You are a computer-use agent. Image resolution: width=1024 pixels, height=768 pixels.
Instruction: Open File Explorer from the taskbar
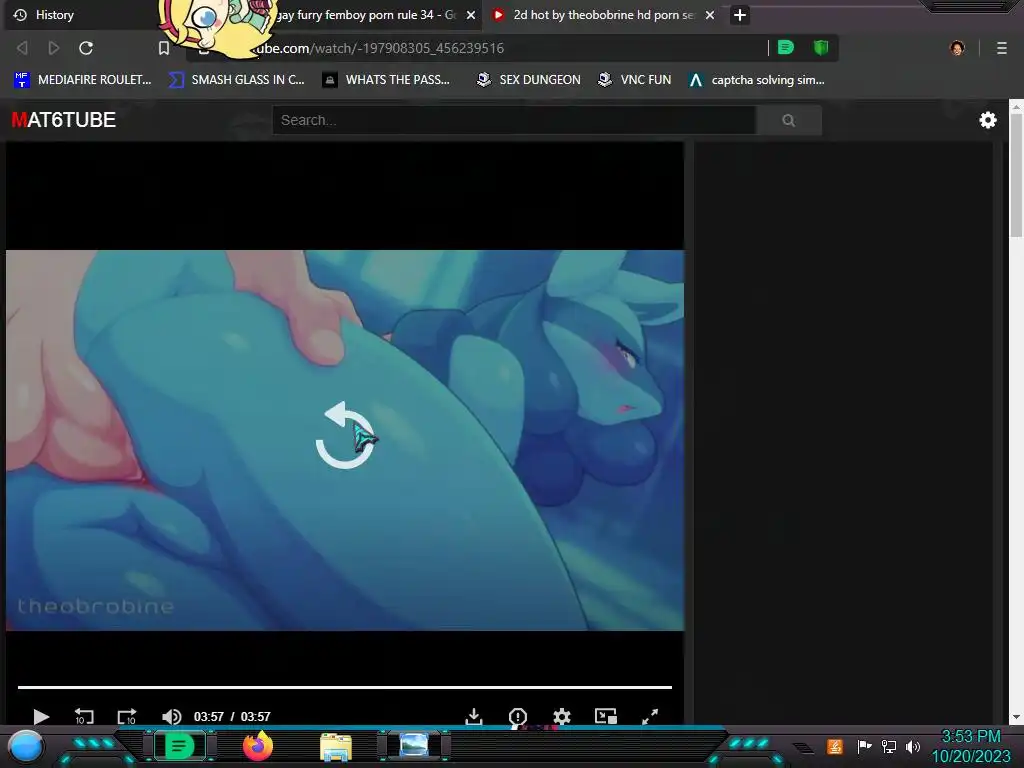336,746
